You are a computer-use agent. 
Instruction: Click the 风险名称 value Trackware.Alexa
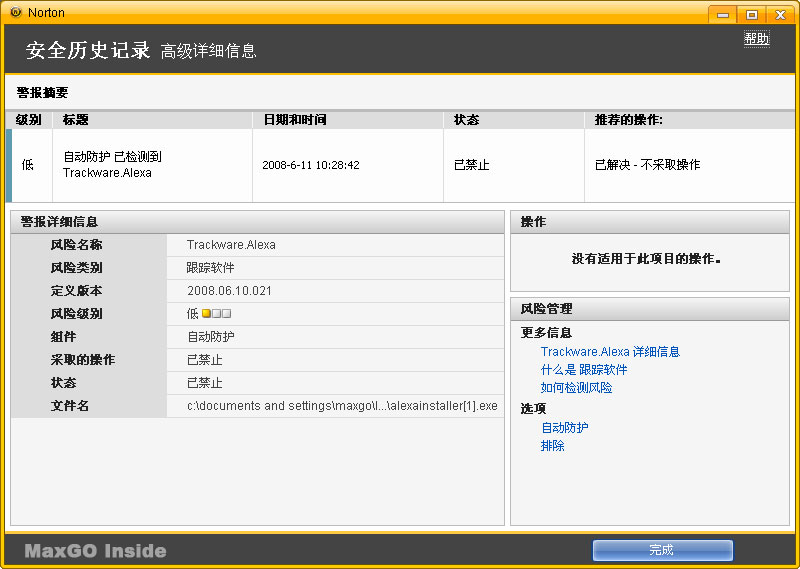coord(231,245)
